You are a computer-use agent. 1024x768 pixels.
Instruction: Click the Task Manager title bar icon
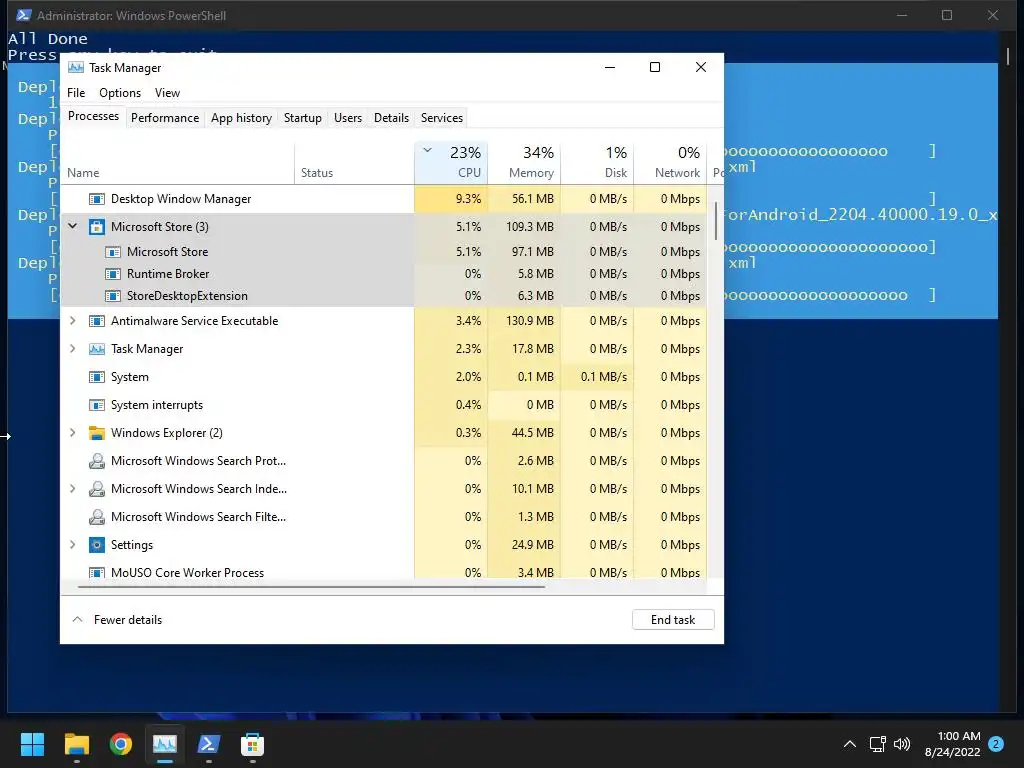(76, 67)
